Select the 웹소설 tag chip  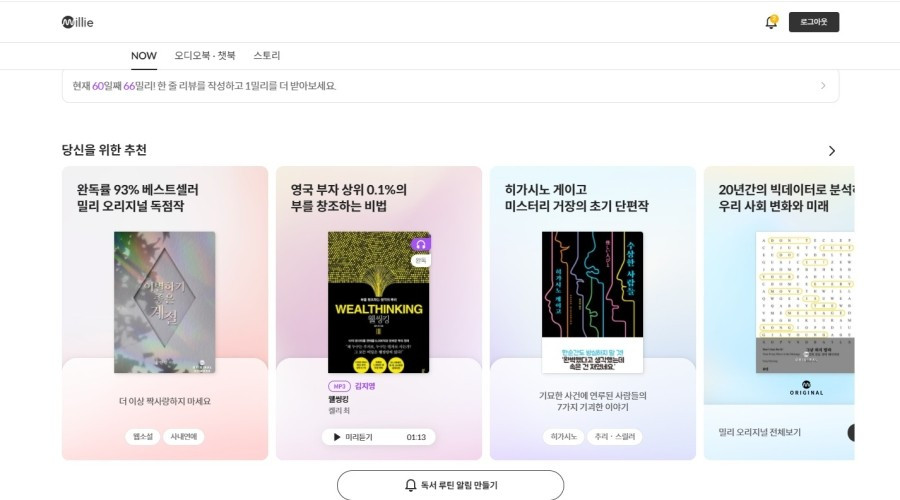142,437
